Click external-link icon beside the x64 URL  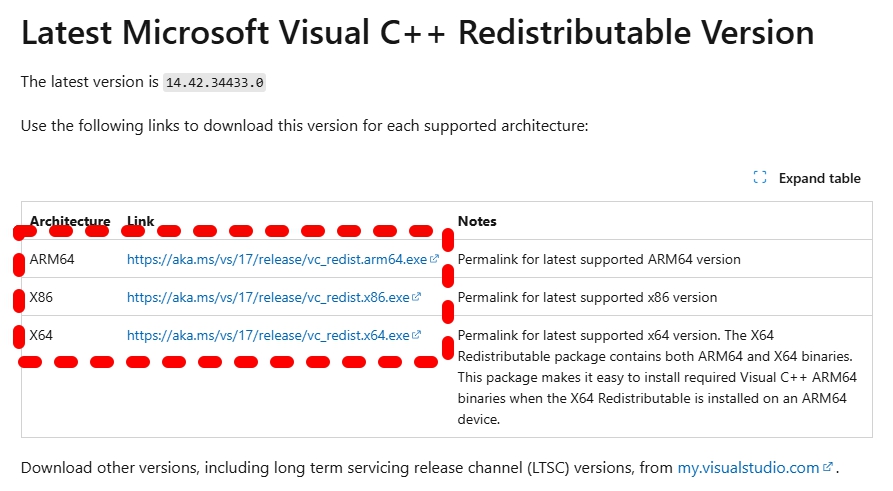click(417, 335)
